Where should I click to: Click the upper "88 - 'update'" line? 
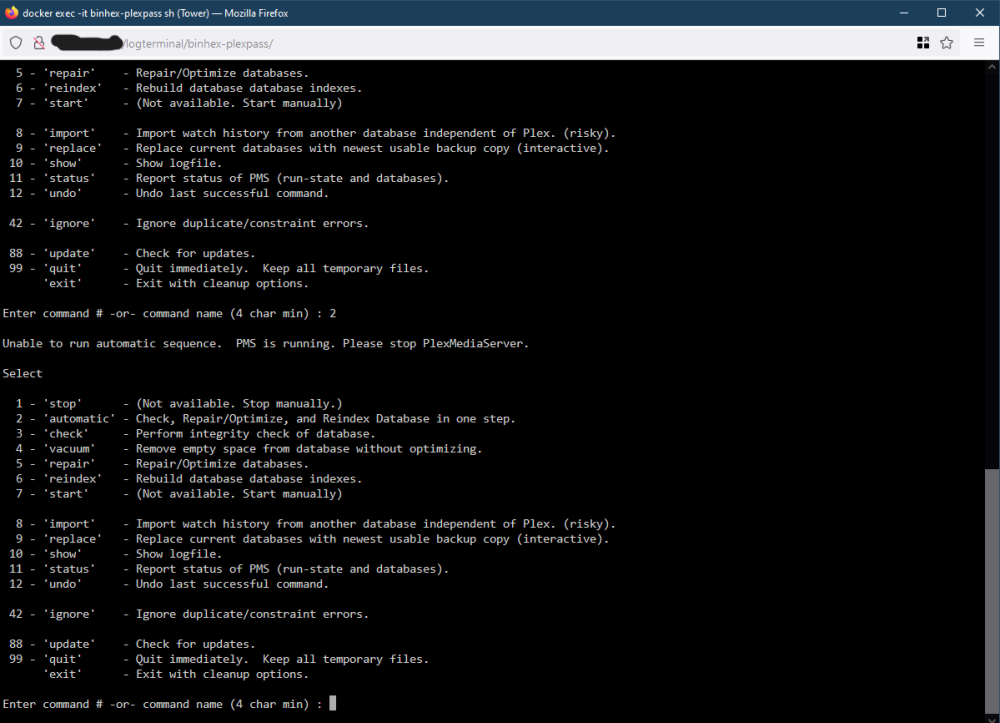(132, 253)
